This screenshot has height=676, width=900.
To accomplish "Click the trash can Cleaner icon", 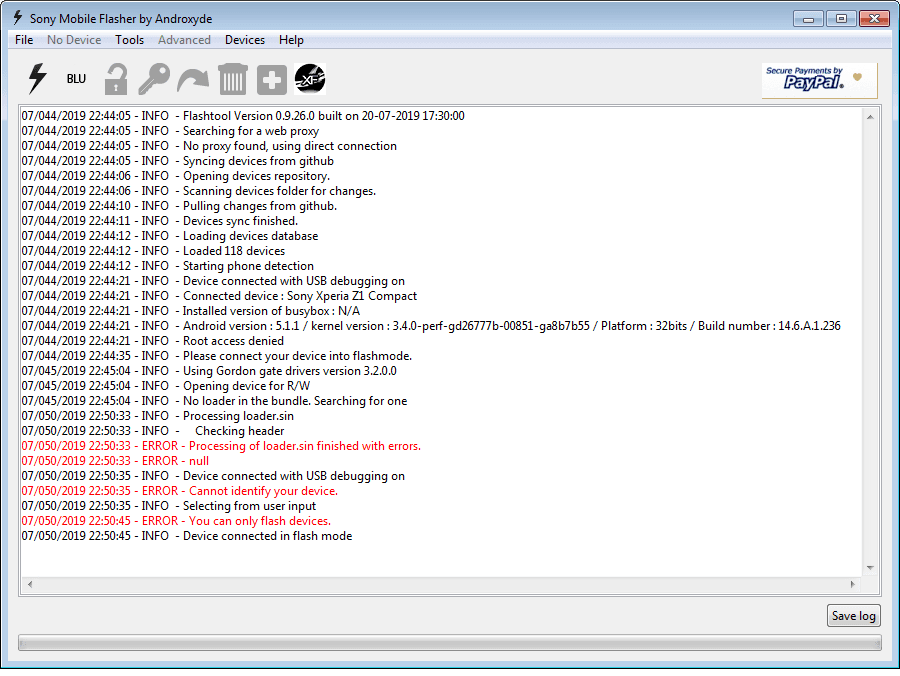I will [232, 79].
